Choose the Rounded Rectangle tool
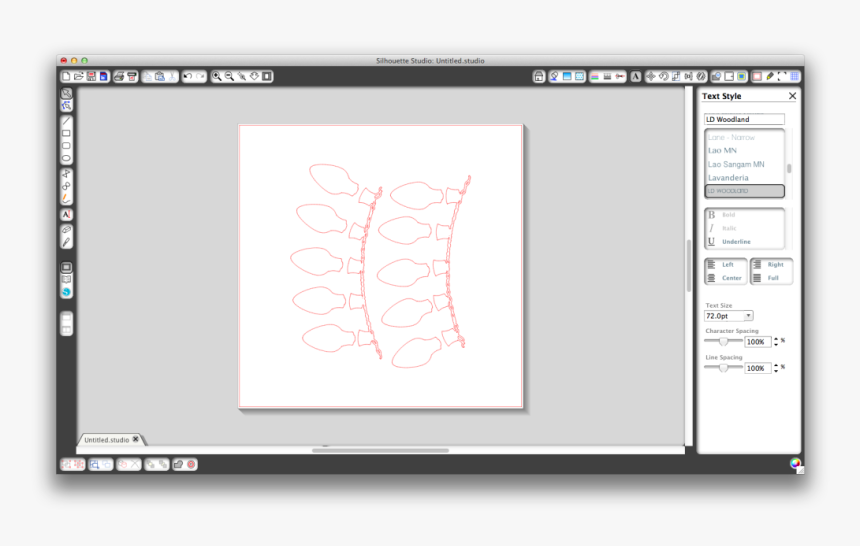The height and width of the screenshot is (546, 860). [66, 146]
